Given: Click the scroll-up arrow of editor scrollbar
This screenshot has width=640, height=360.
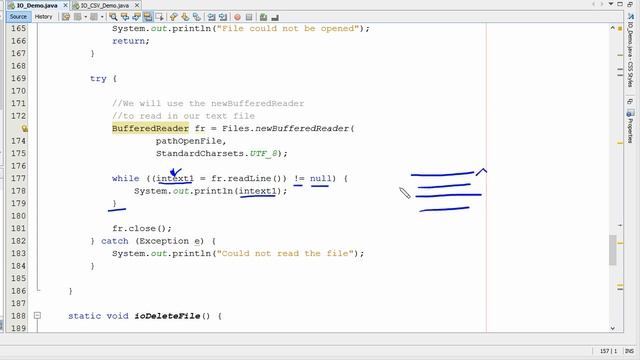Looking at the screenshot, I should click(x=613, y=28).
